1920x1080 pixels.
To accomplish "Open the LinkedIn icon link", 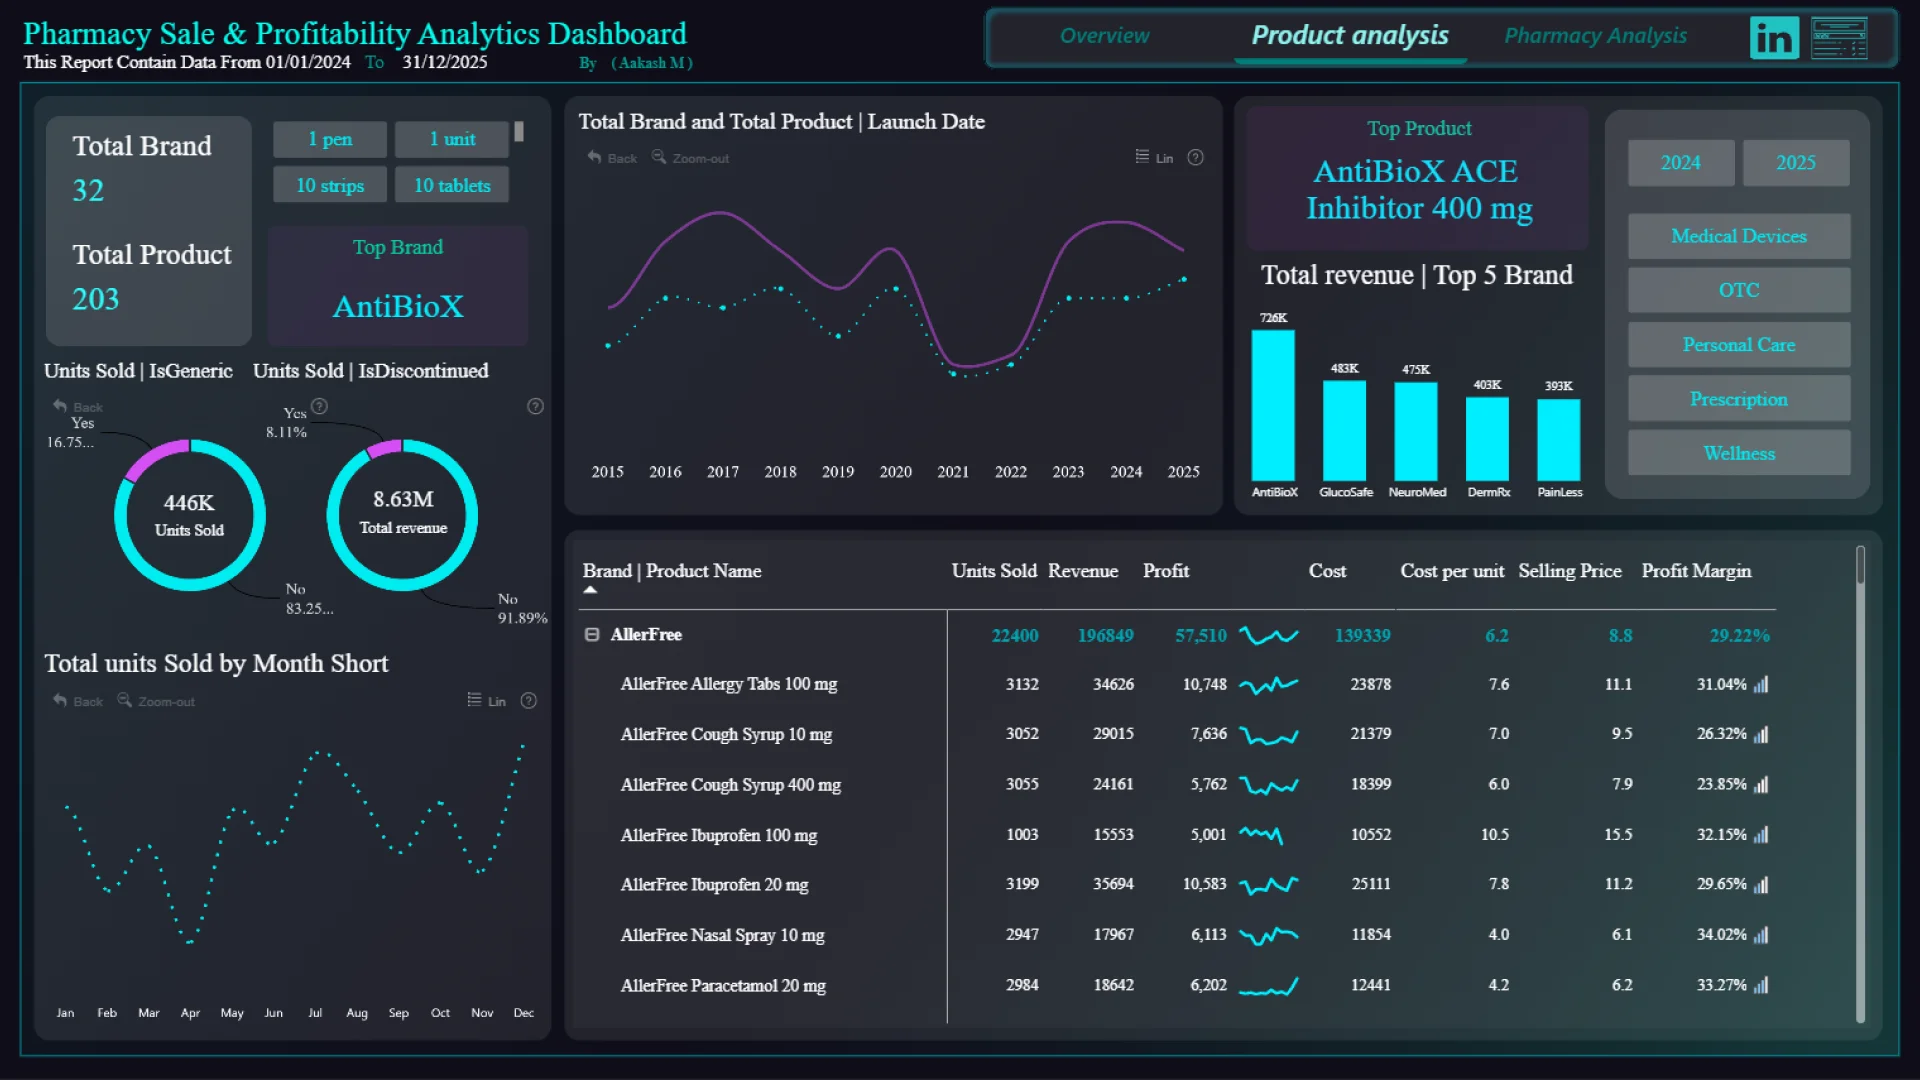I will pos(1774,38).
